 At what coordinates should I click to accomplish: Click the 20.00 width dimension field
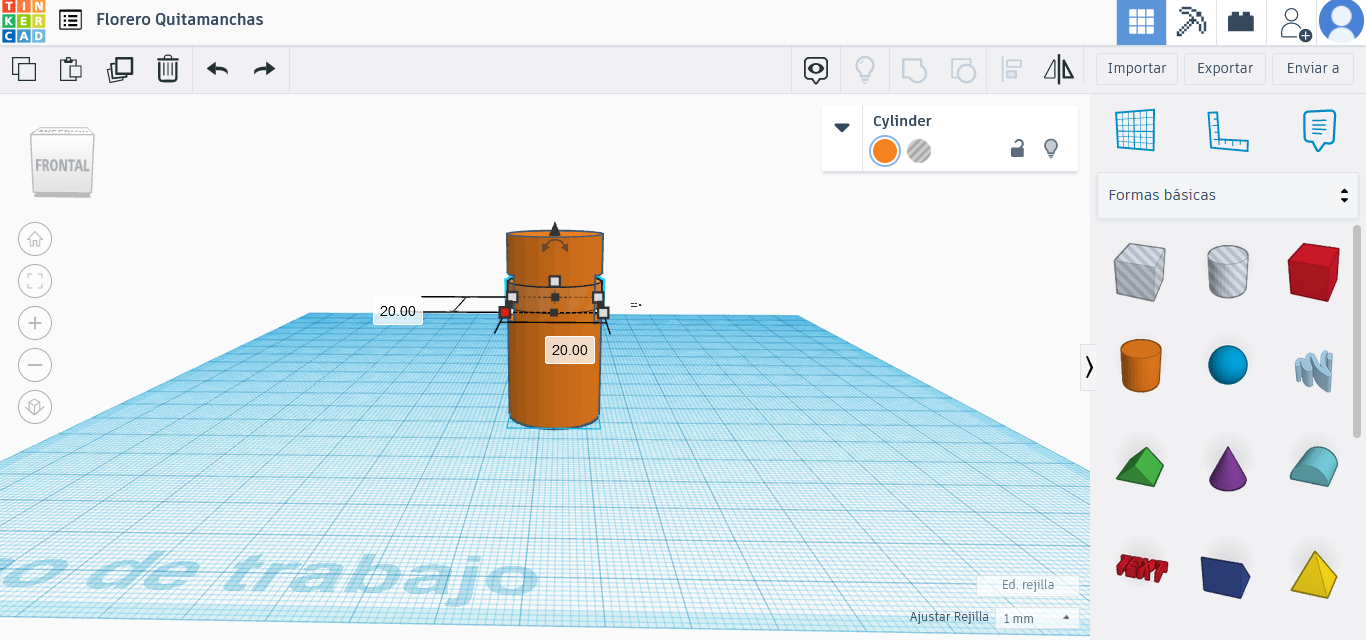[x=398, y=311]
